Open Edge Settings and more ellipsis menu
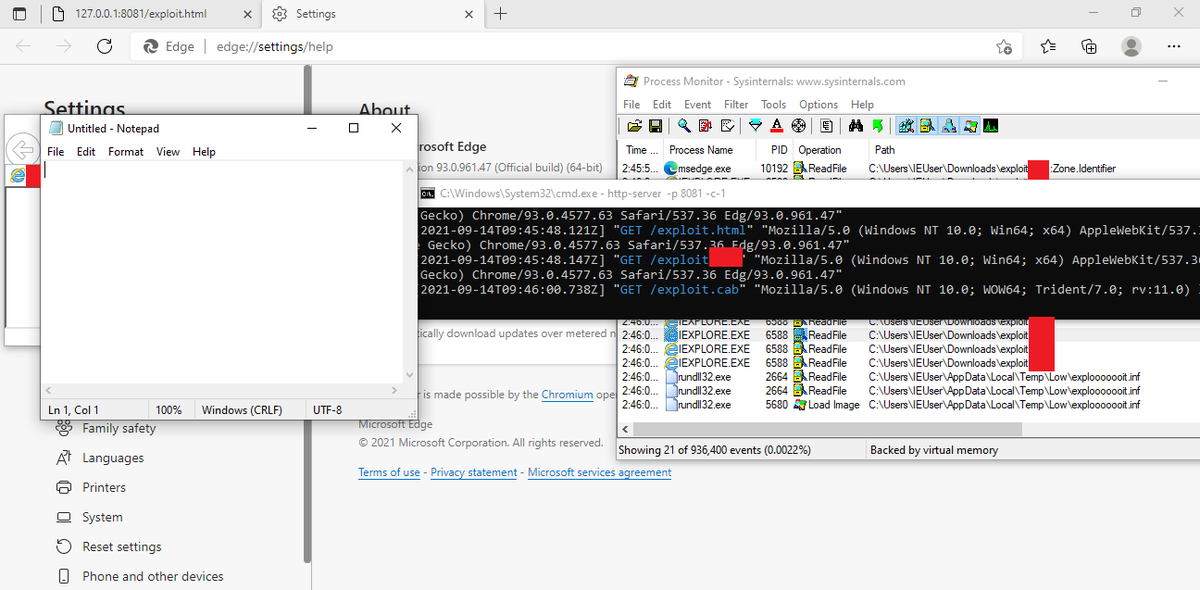Viewport: 1200px width, 590px height. 1174,46
